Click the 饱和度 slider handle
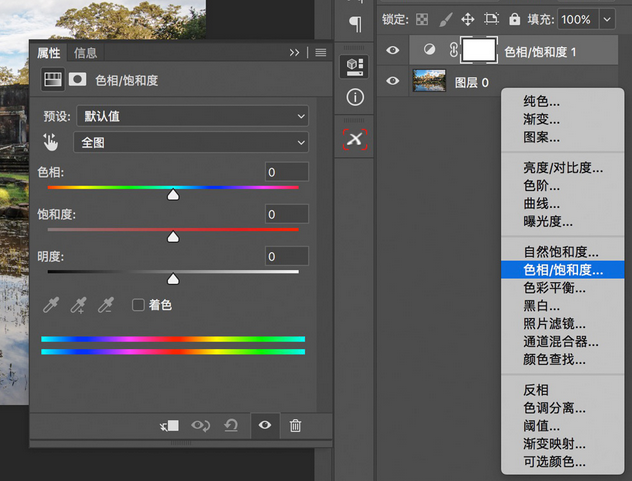Screen dimensions: 632x481 point(173,237)
